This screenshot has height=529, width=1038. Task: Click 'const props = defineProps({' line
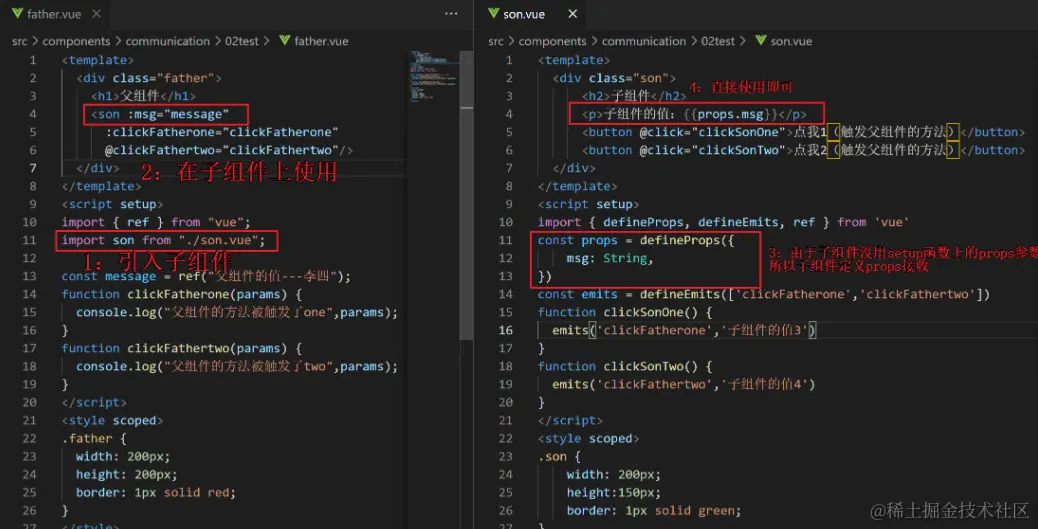point(636,240)
